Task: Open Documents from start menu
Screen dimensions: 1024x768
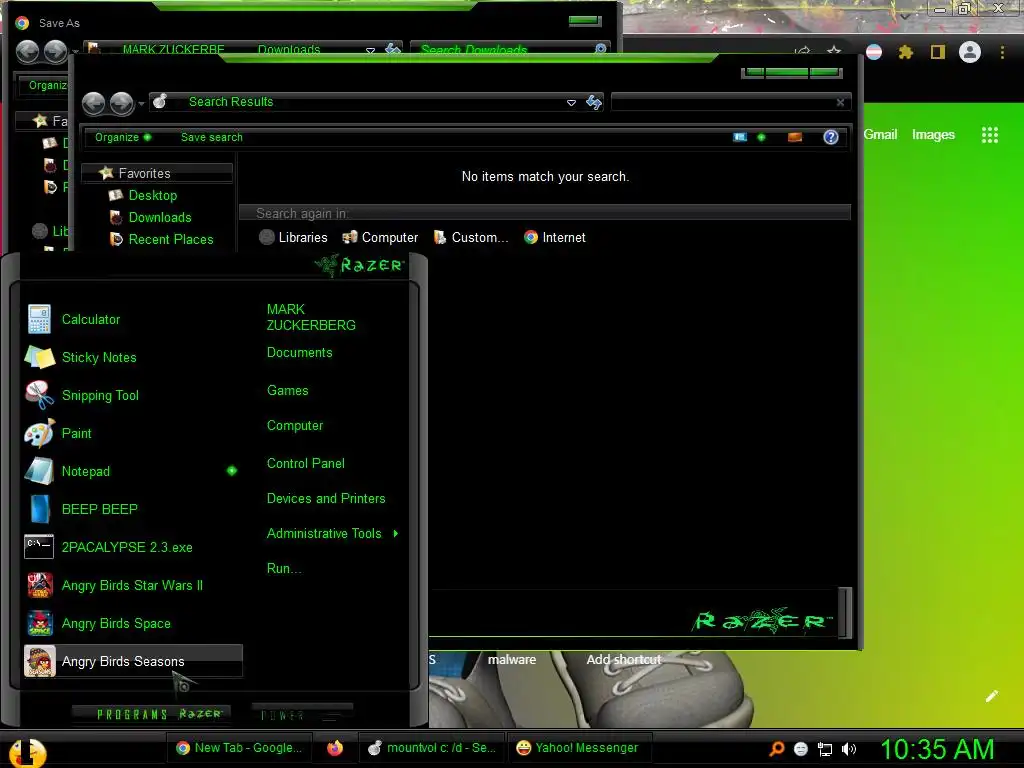Action: tap(299, 353)
